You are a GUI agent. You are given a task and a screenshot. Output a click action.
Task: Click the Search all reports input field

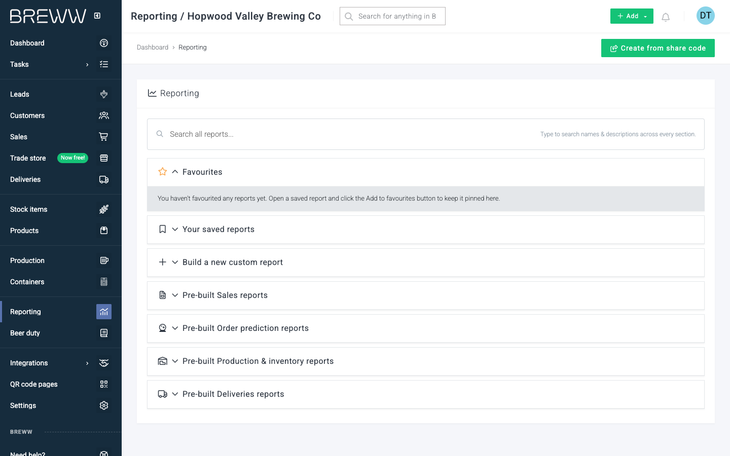pyautogui.click(x=426, y=134)
